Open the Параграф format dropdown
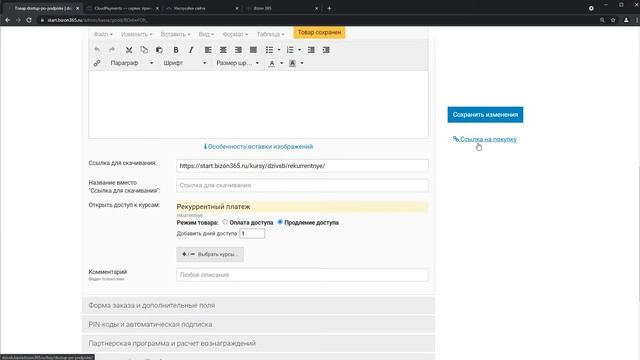 131,63
